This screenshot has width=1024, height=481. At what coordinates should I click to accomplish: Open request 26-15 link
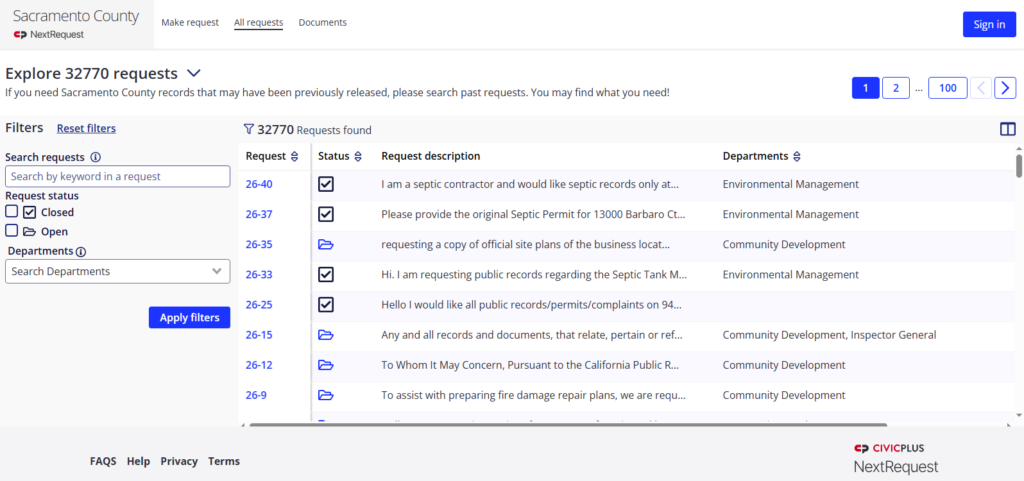coord(259,335)
